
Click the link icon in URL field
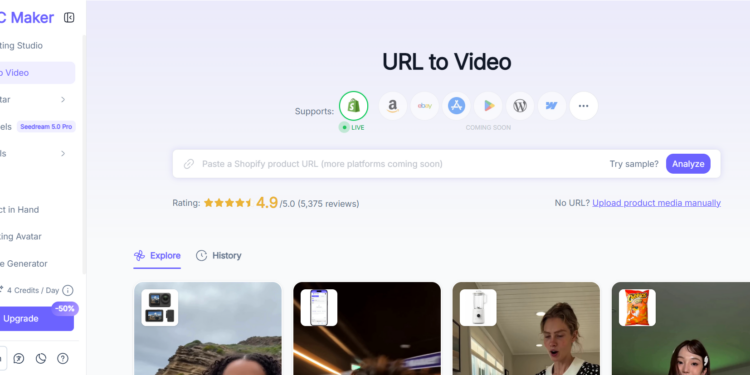point(189,164)
